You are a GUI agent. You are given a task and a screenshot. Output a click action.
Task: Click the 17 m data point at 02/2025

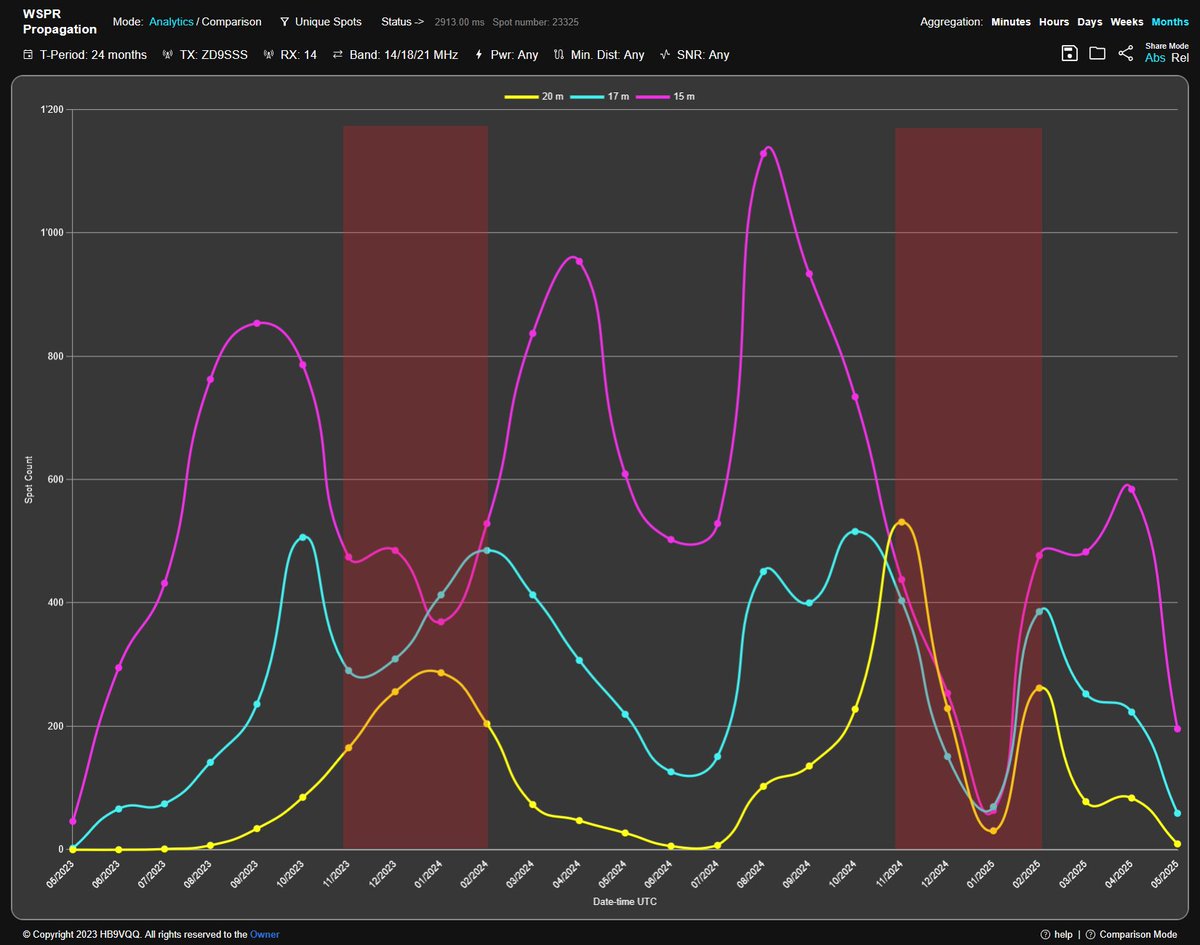[x=1040, y=611]
